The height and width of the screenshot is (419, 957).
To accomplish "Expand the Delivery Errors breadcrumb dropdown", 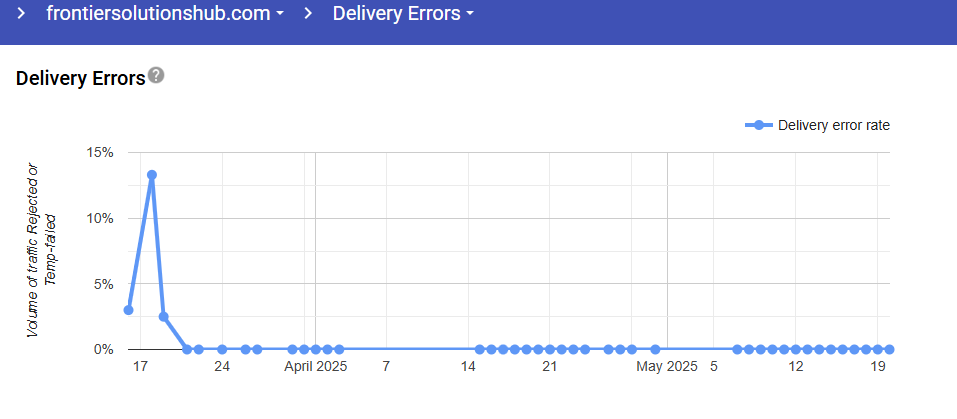I will point(403,14).
